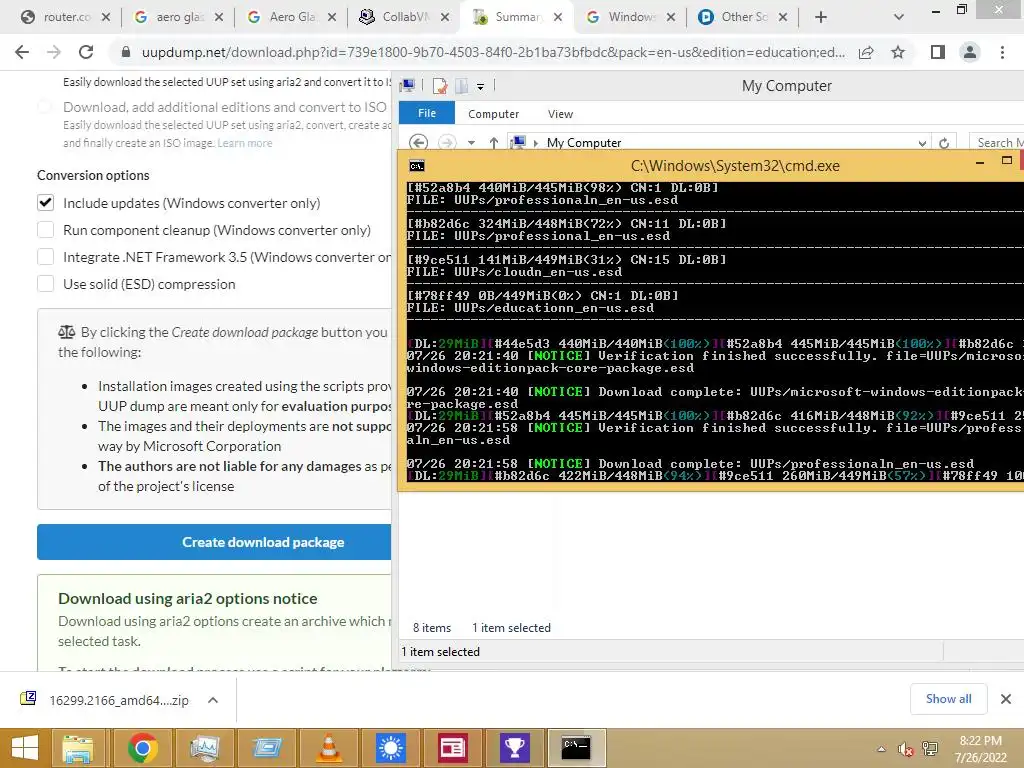
Task: Enable Use solid (ESD) compression
Action: (x=45, y=284)
